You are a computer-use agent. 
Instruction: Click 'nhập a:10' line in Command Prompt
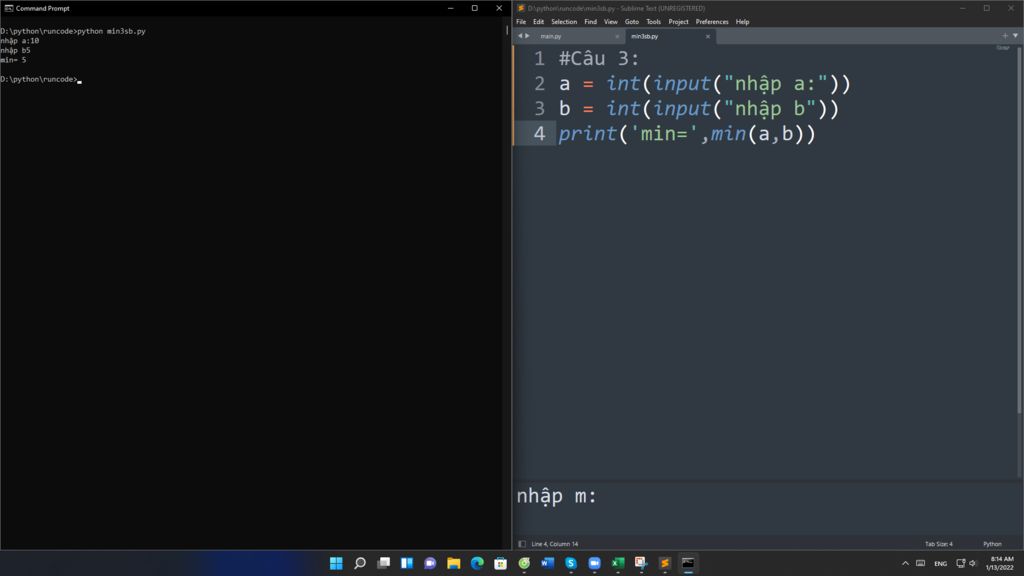20,40
